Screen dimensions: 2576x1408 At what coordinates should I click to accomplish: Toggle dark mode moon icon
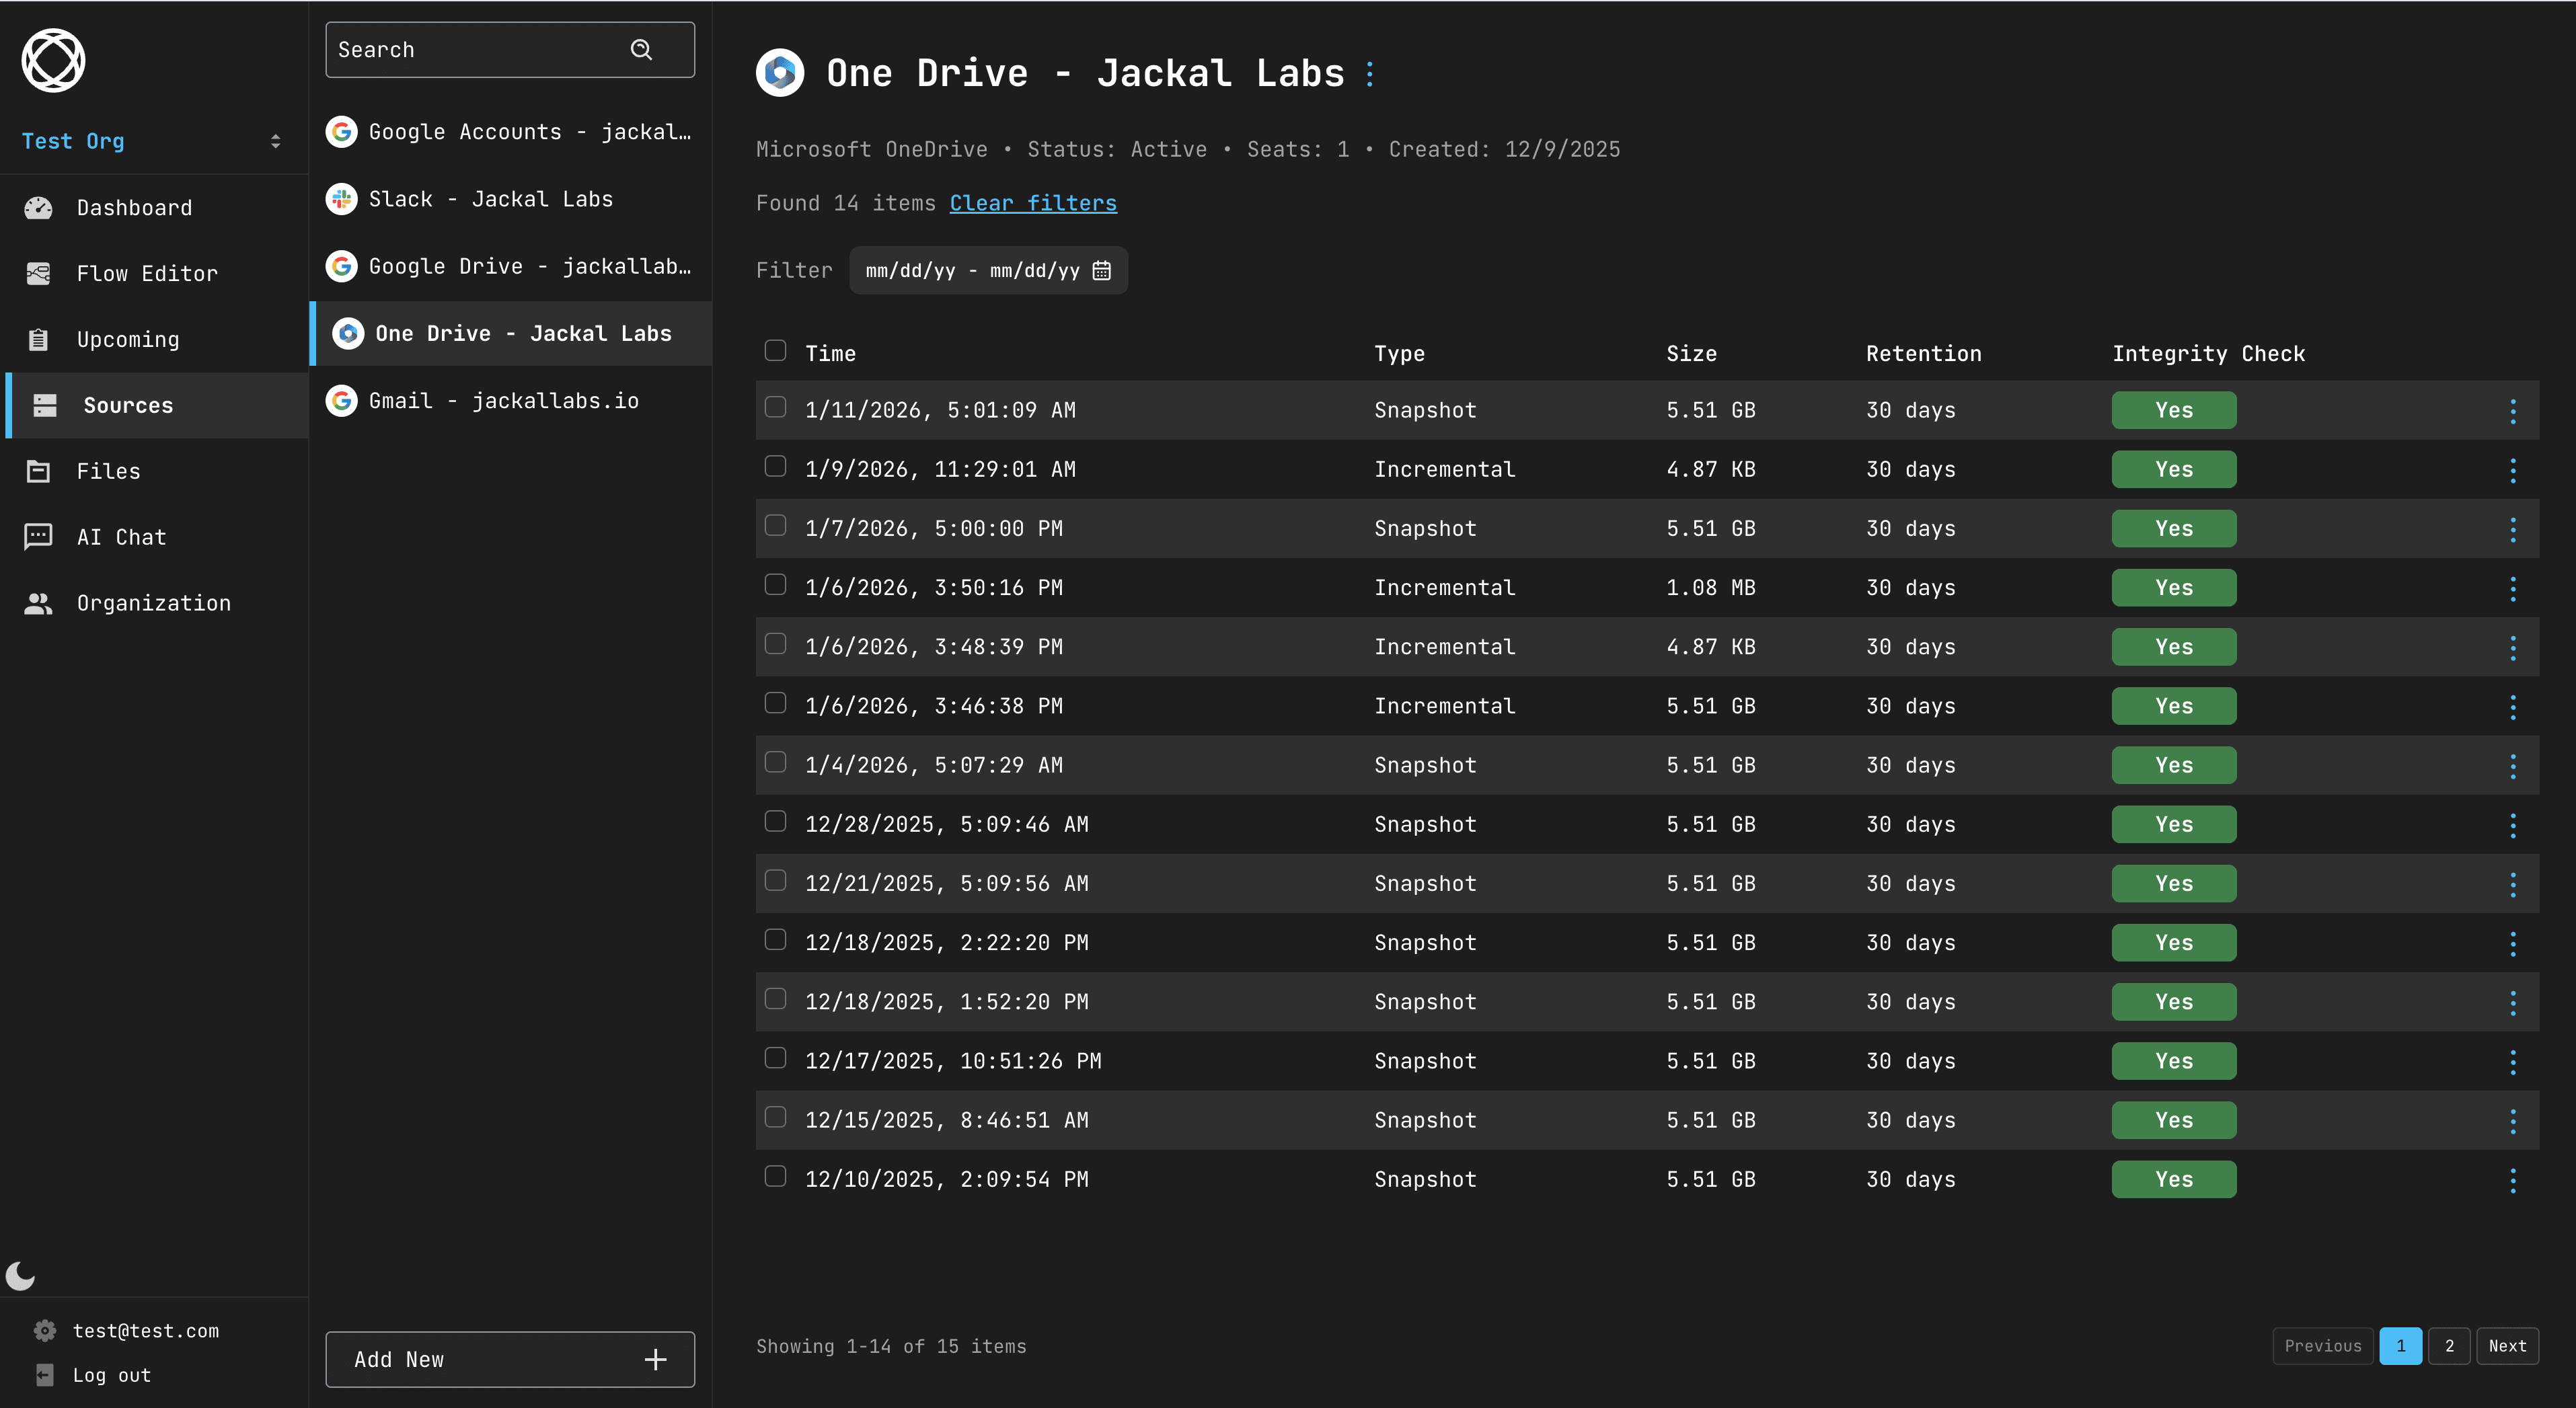[x=20, y=1275]
